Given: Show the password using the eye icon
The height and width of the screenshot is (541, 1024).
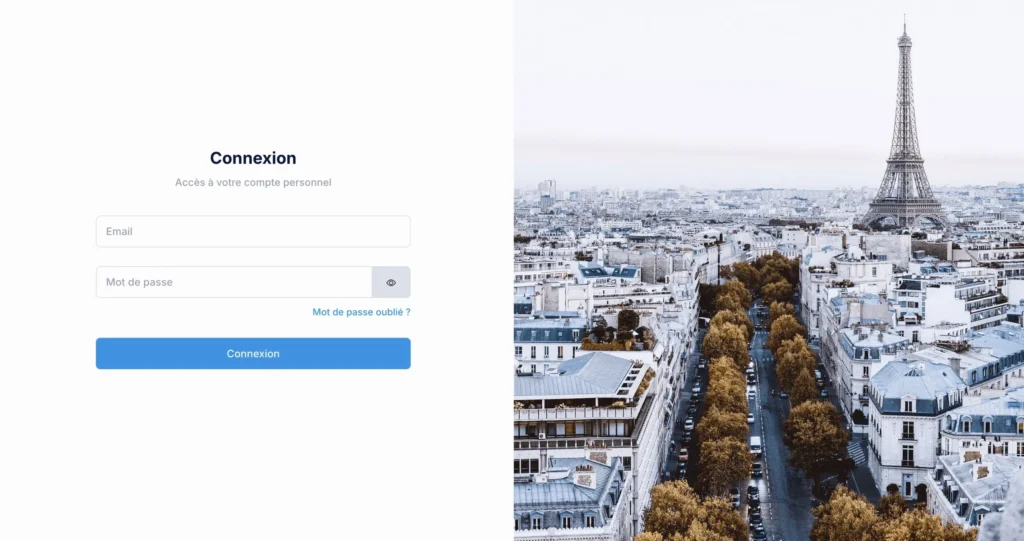Looking at the screenshot, I should [391, 282].
